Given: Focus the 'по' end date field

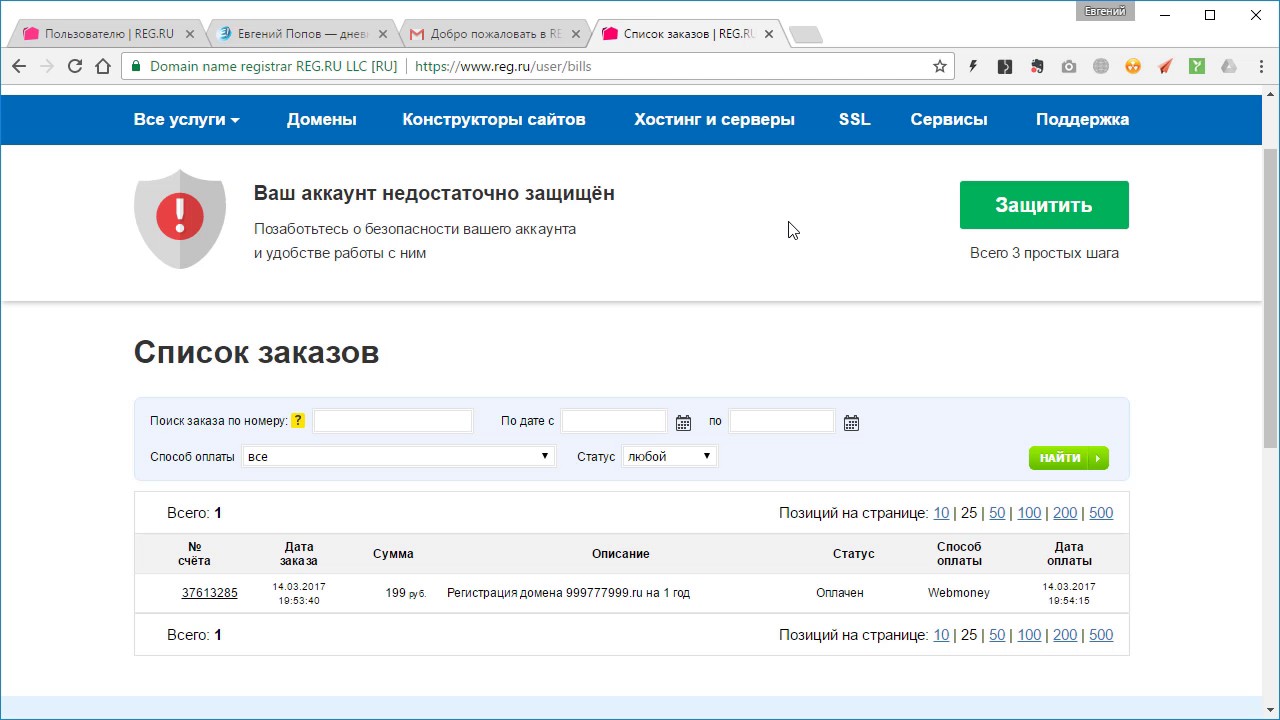Looking at the screenshot, I should 782,421.
